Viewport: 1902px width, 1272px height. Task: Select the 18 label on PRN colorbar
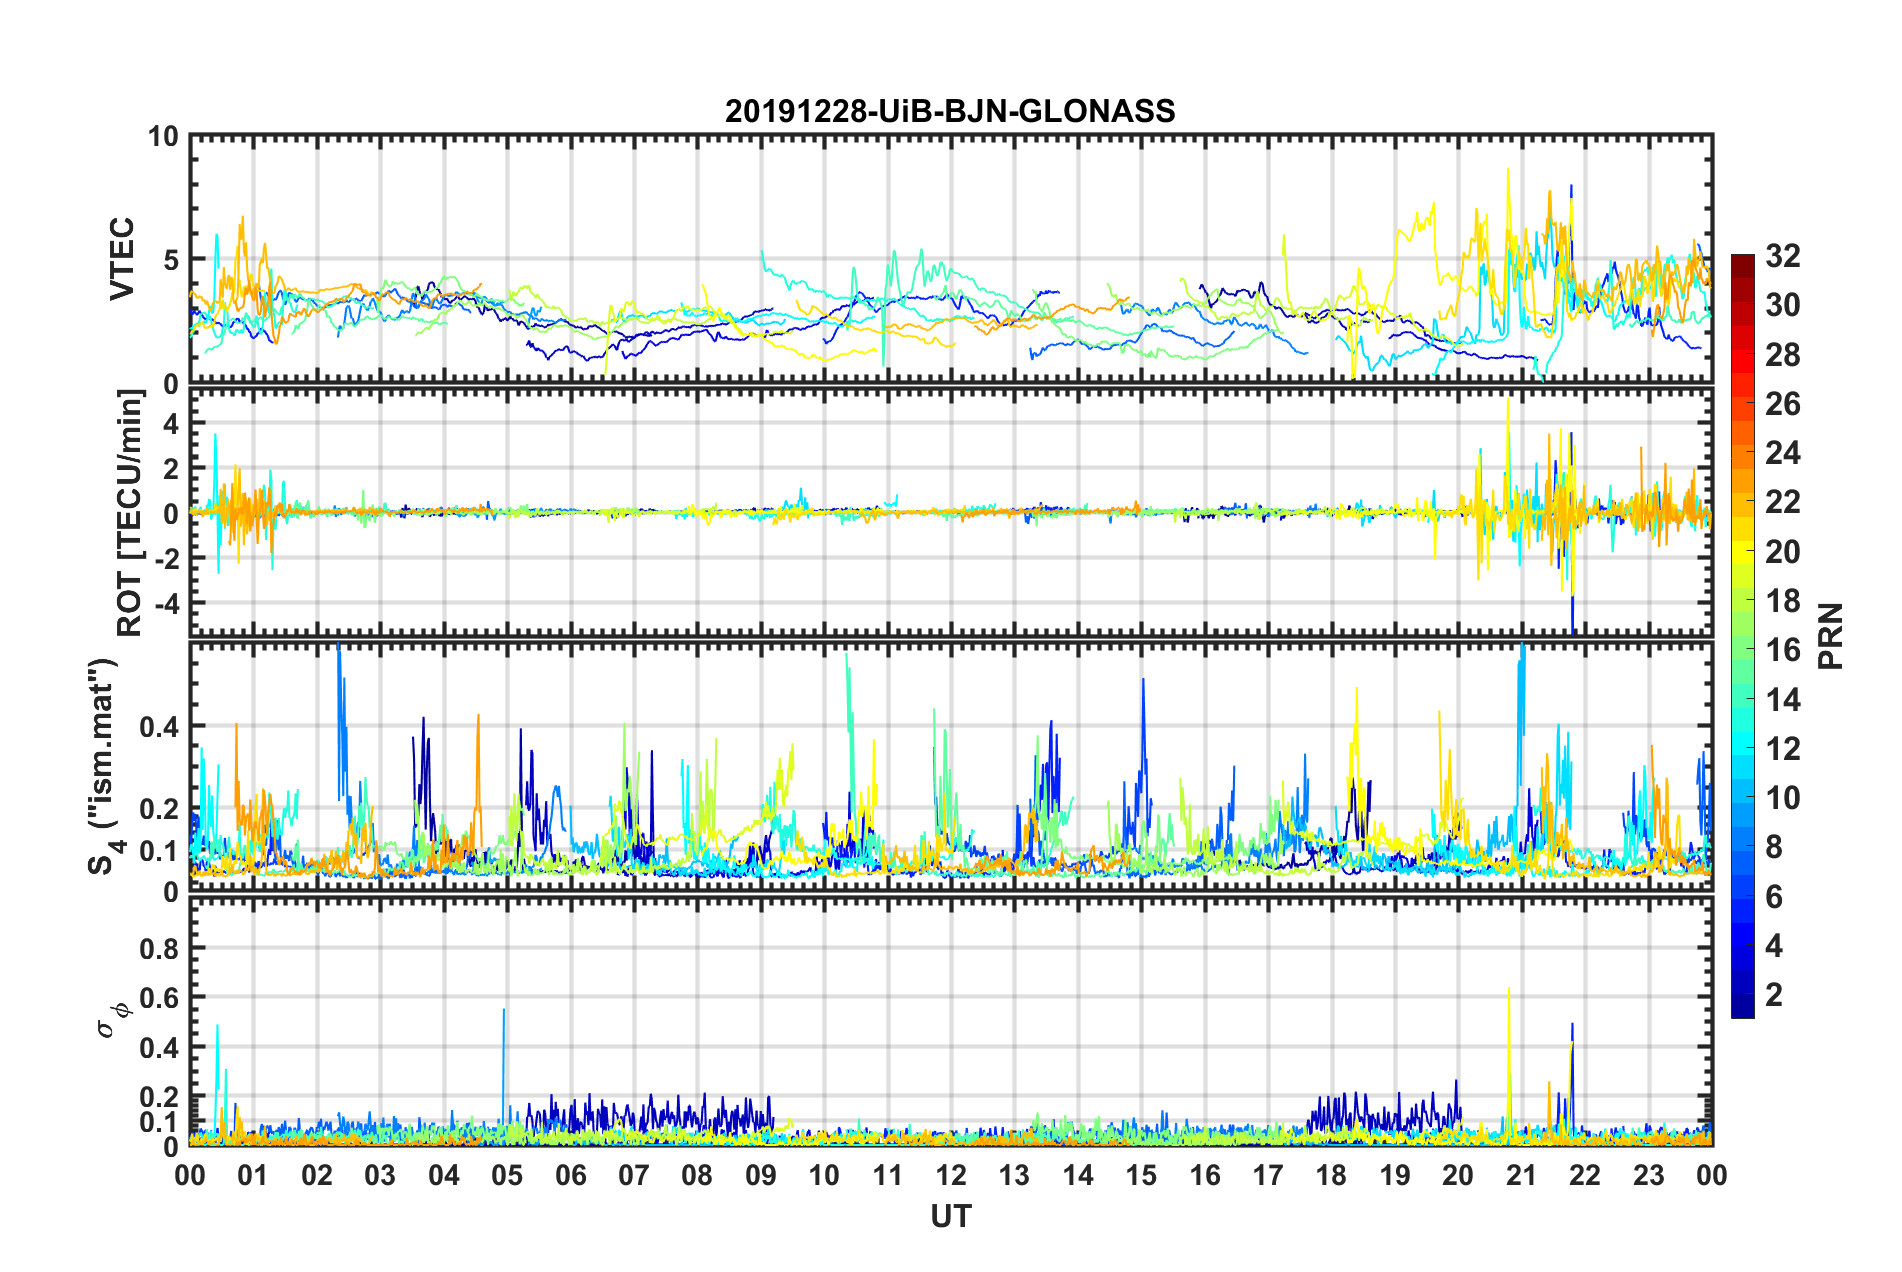[x=1782, y=601]
